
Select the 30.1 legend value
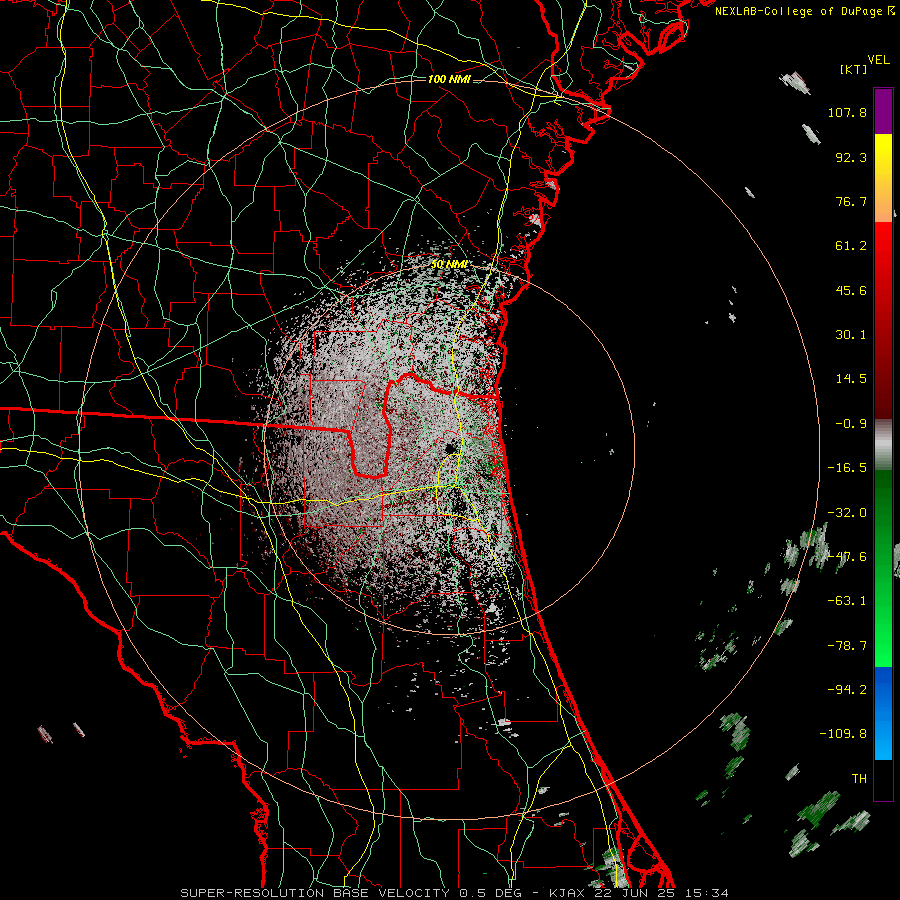(x=851, y=335)
